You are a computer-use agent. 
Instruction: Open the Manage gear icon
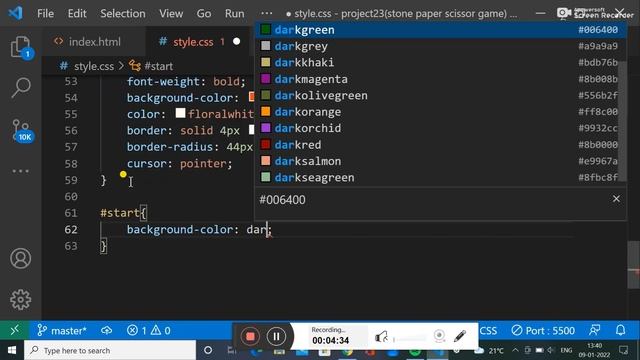[x=20, y=300]
